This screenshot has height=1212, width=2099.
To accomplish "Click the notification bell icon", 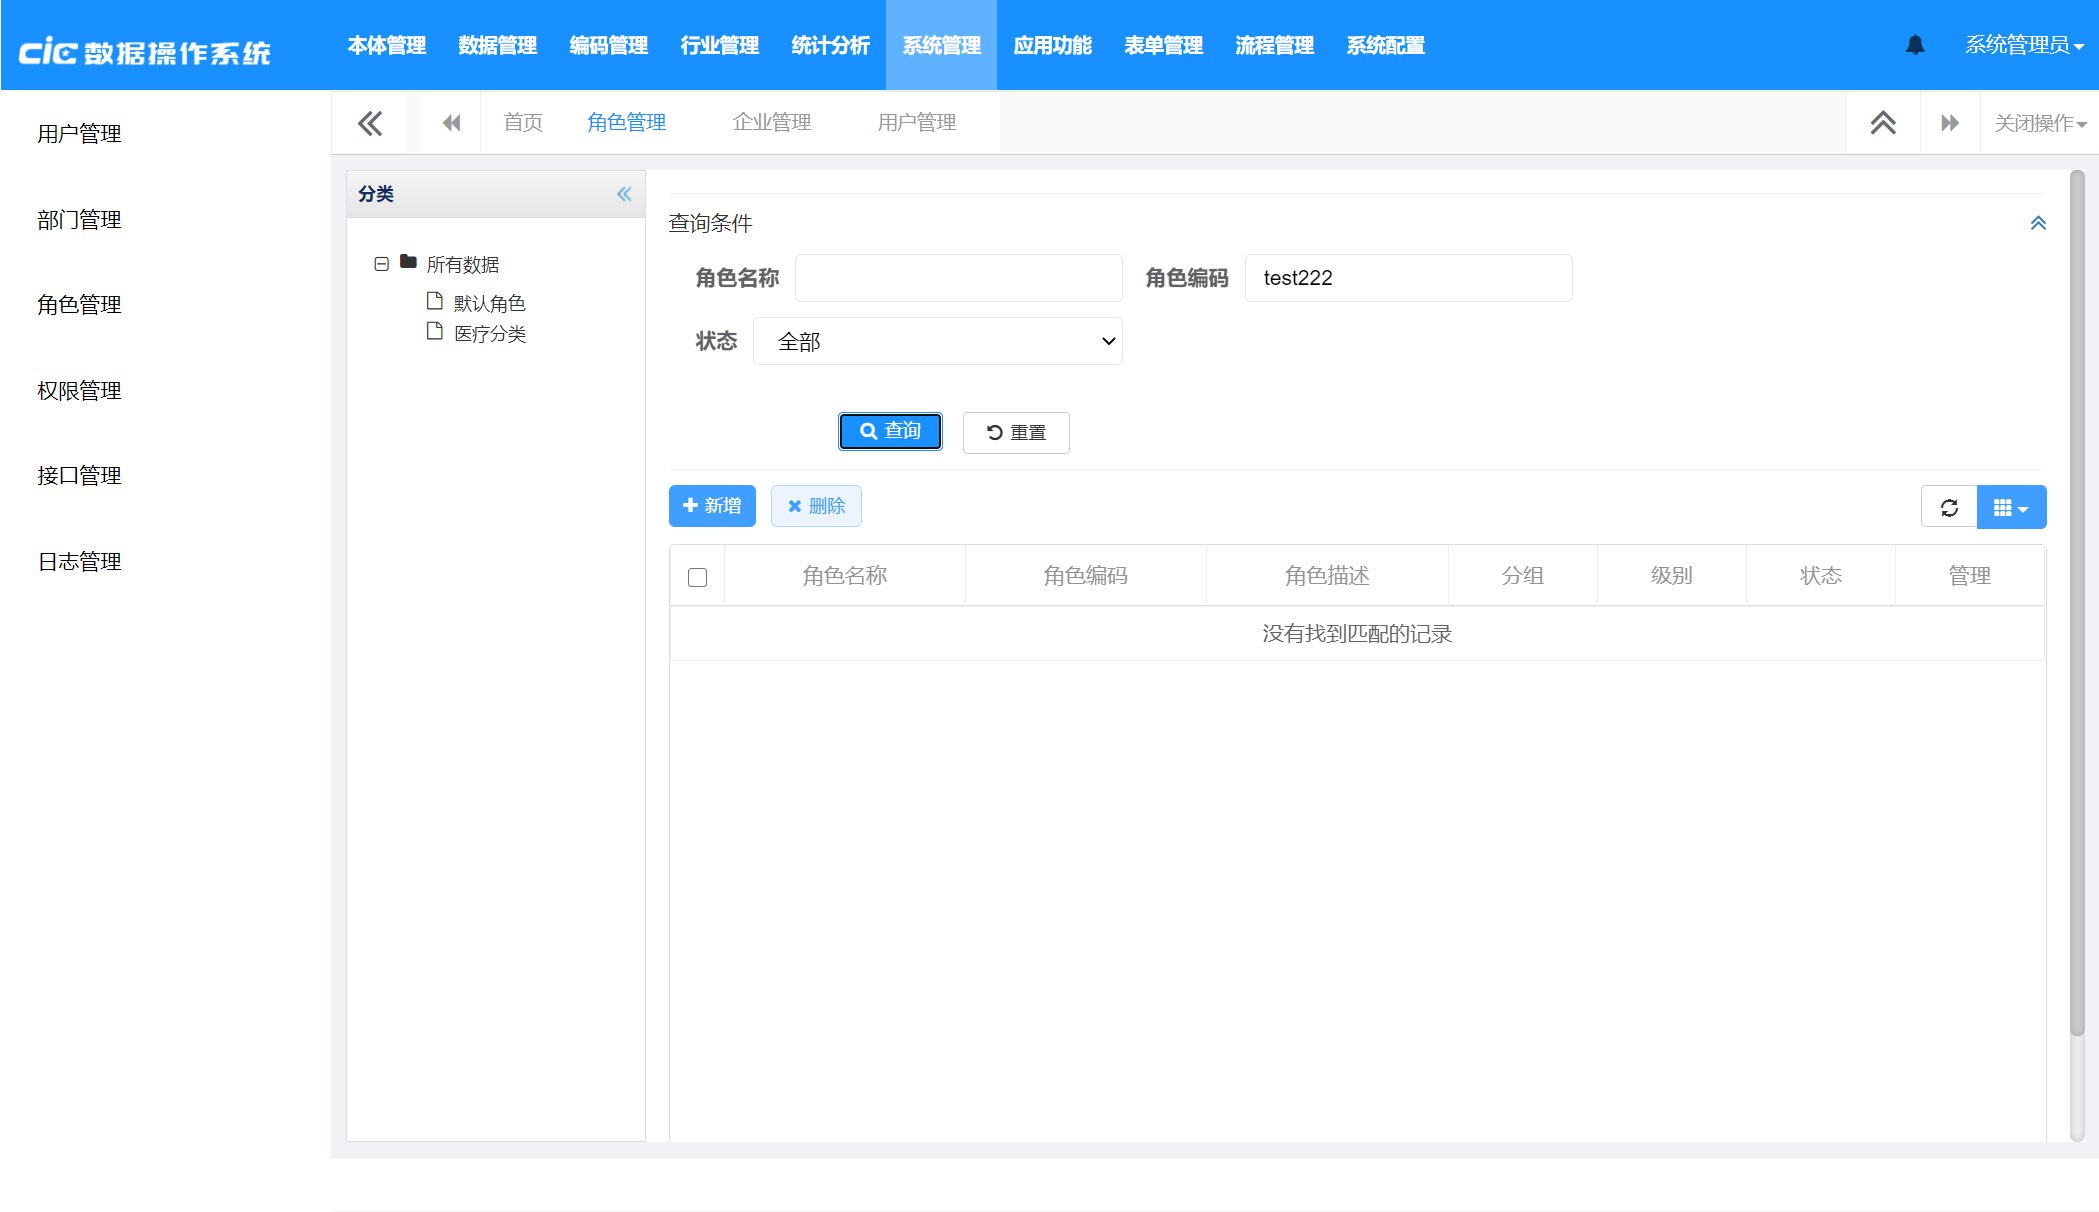I will tap(1915, 45).
